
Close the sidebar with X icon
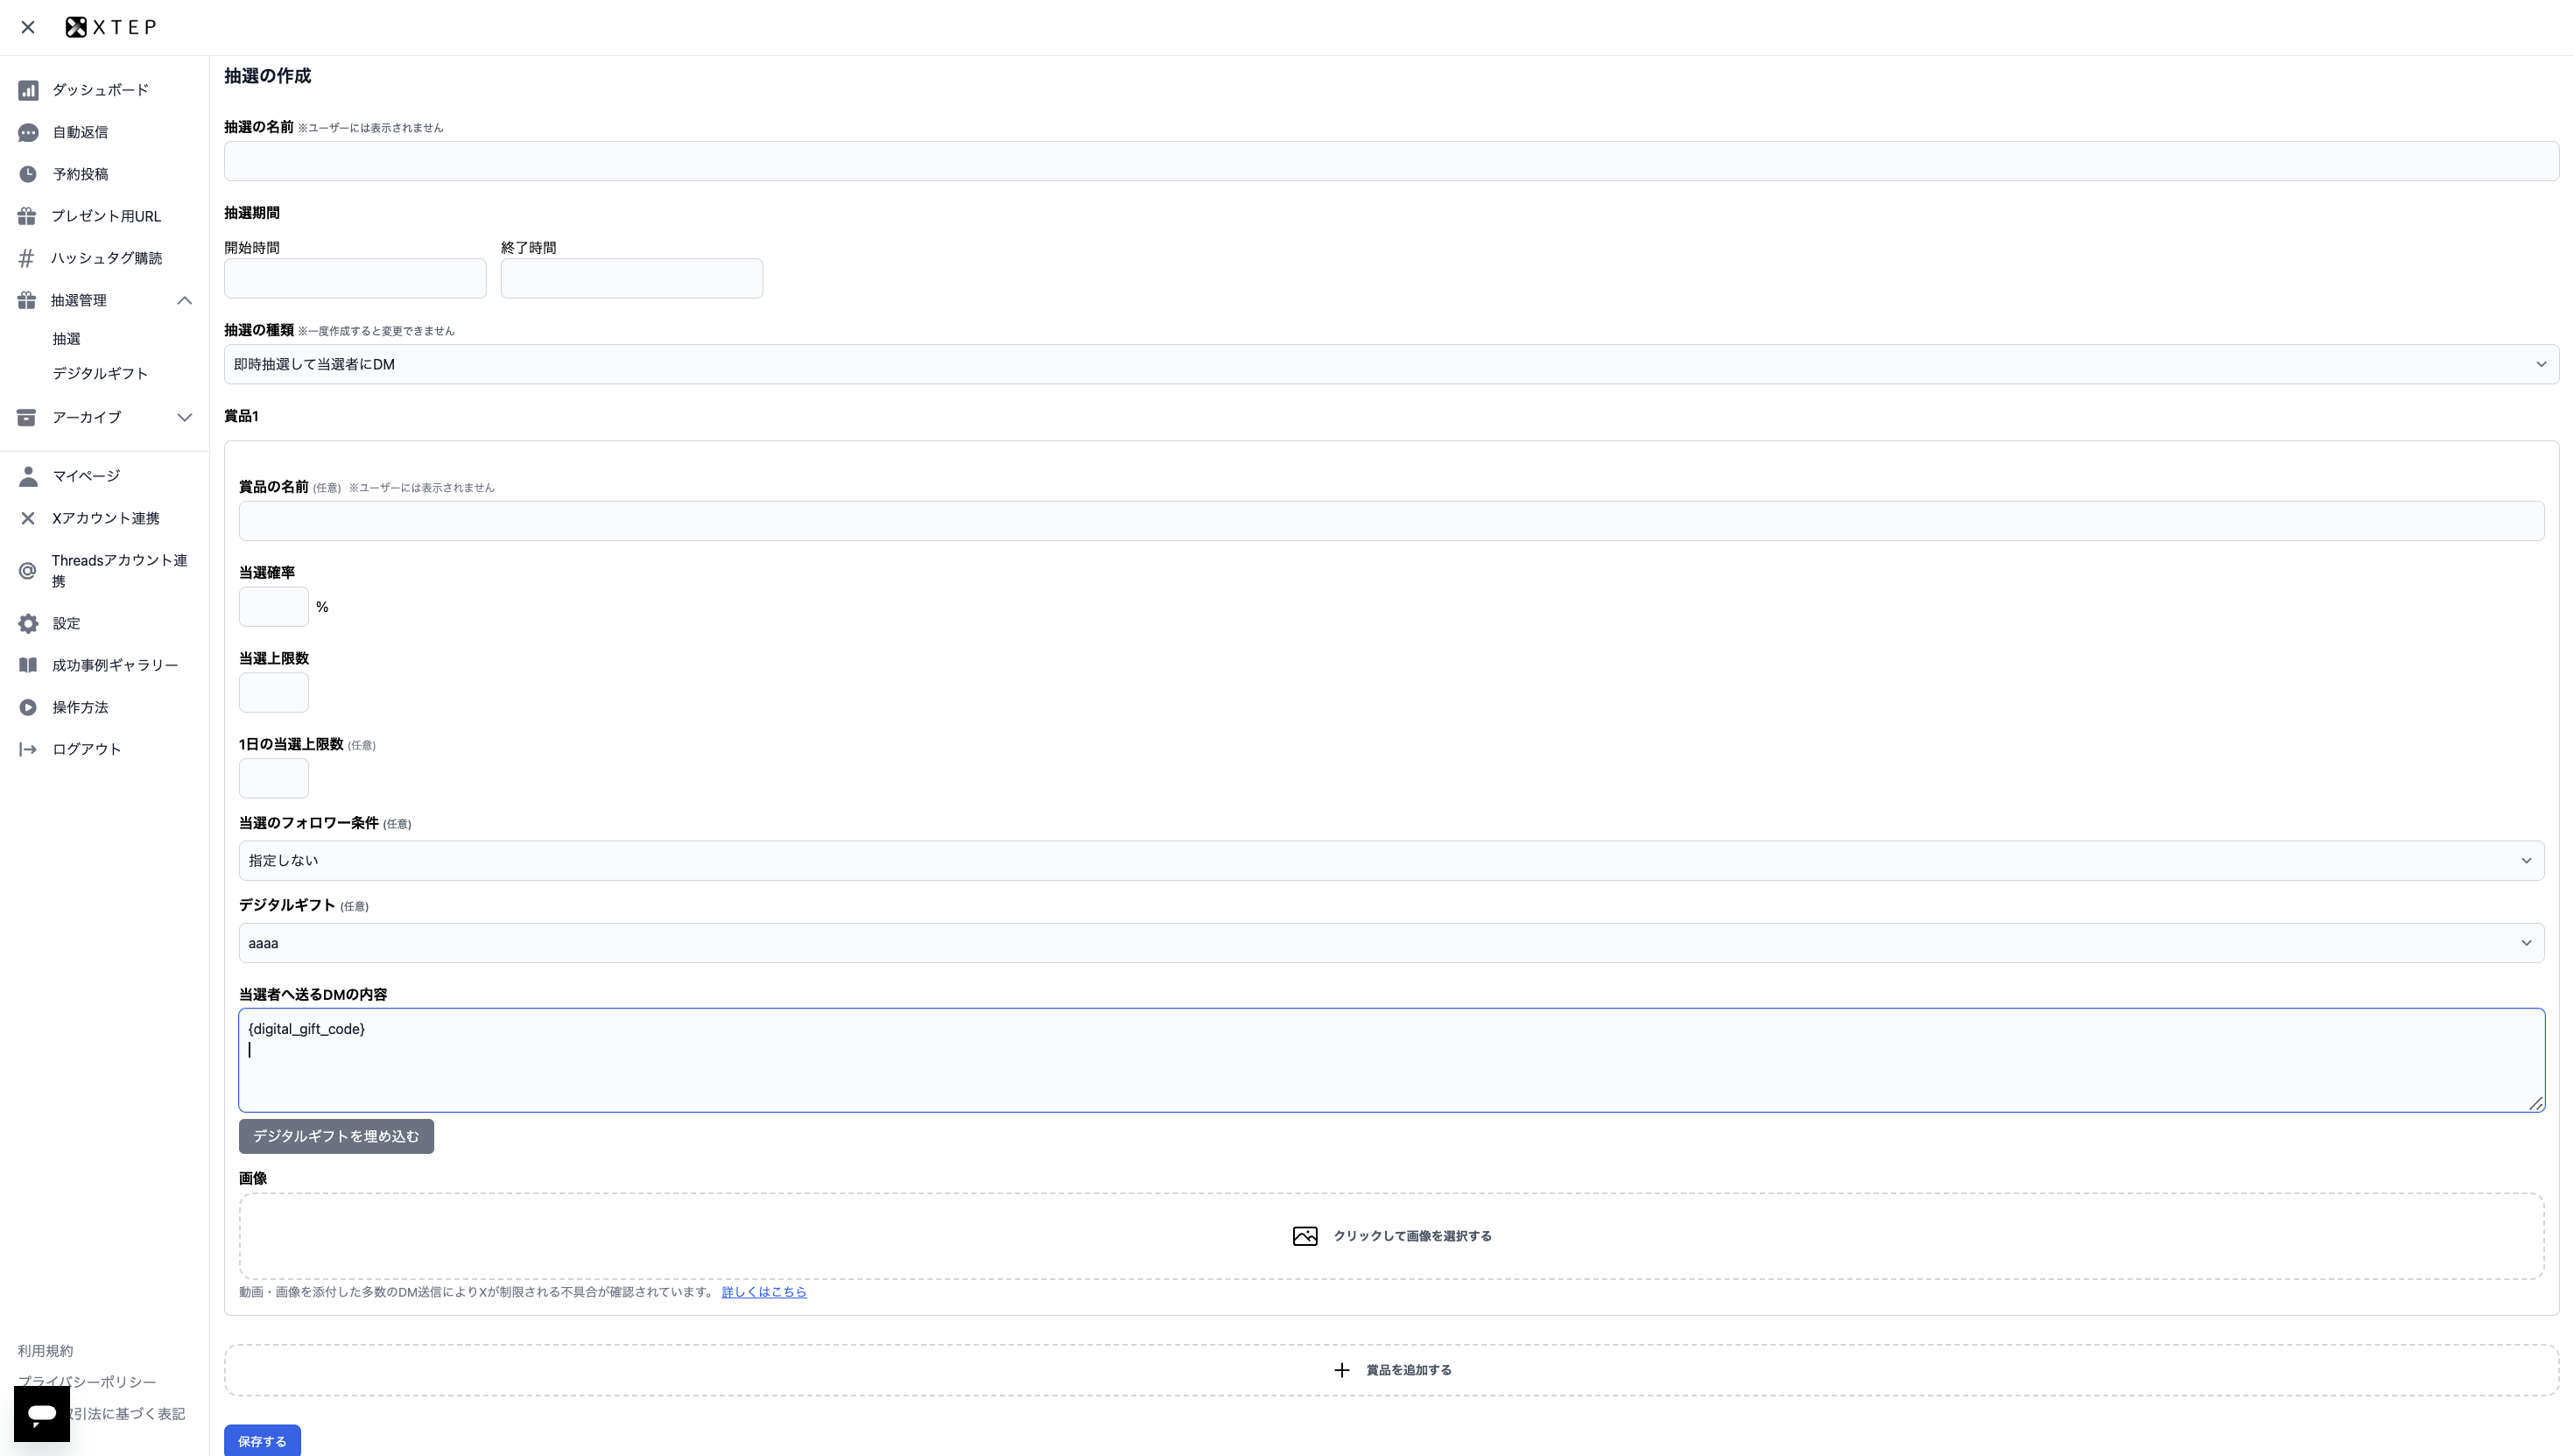28,27
